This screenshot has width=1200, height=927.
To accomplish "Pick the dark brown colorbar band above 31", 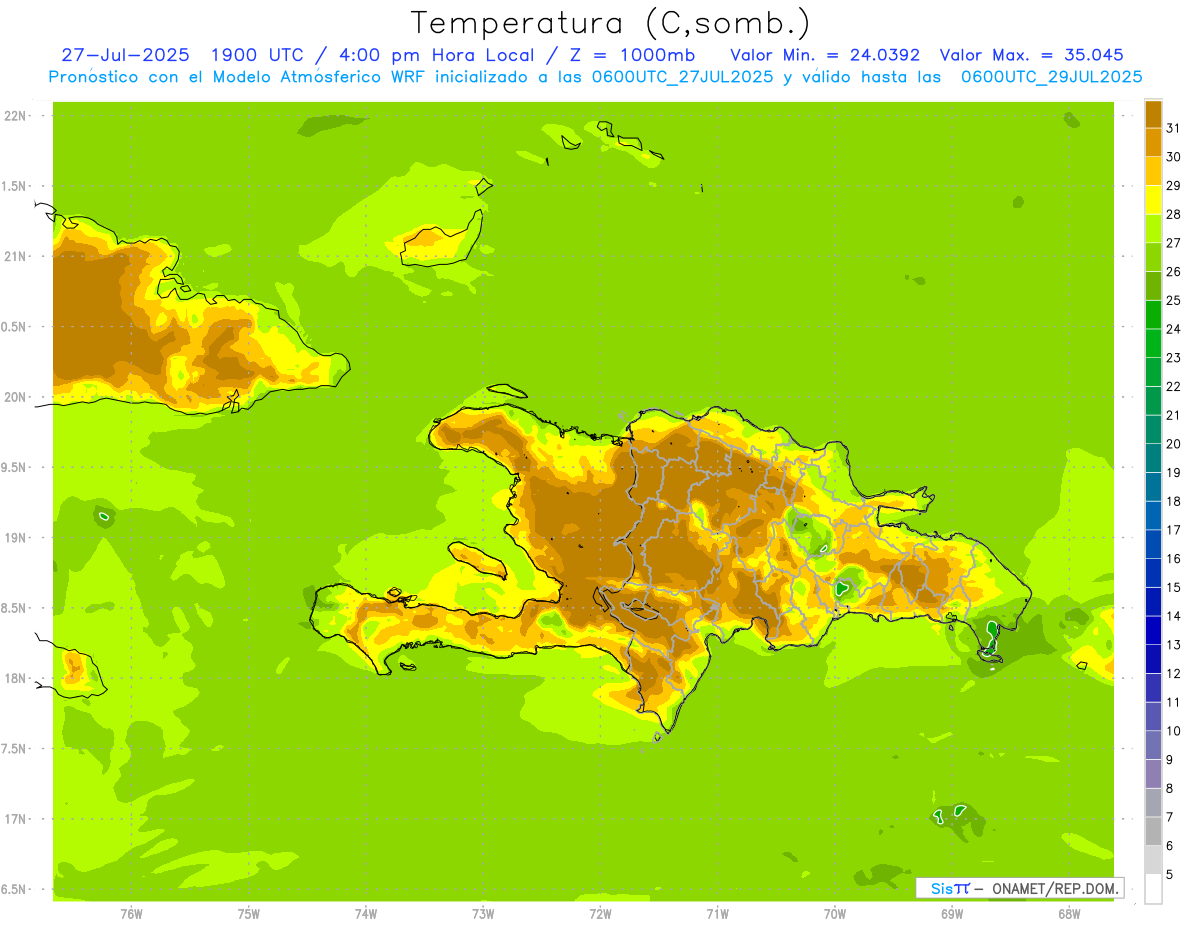I will [x=1153, y=114].
